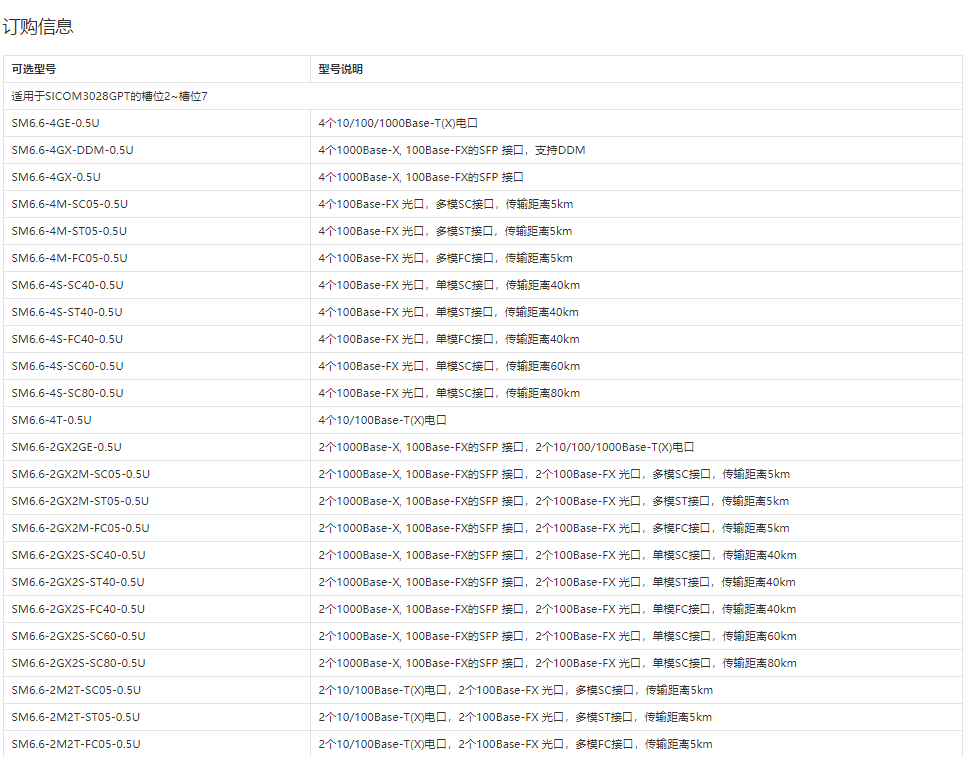Select the SM6.6-2M2T-FC05-0.5U model cell

[x=76, y=745]
